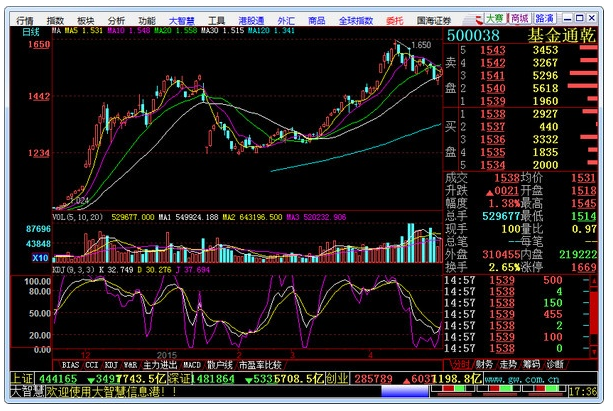Switch indicator to 市盈率比较 tab
Image resolution: width=613 pixels, height=411 pixels.
click(x=260, y=365)
